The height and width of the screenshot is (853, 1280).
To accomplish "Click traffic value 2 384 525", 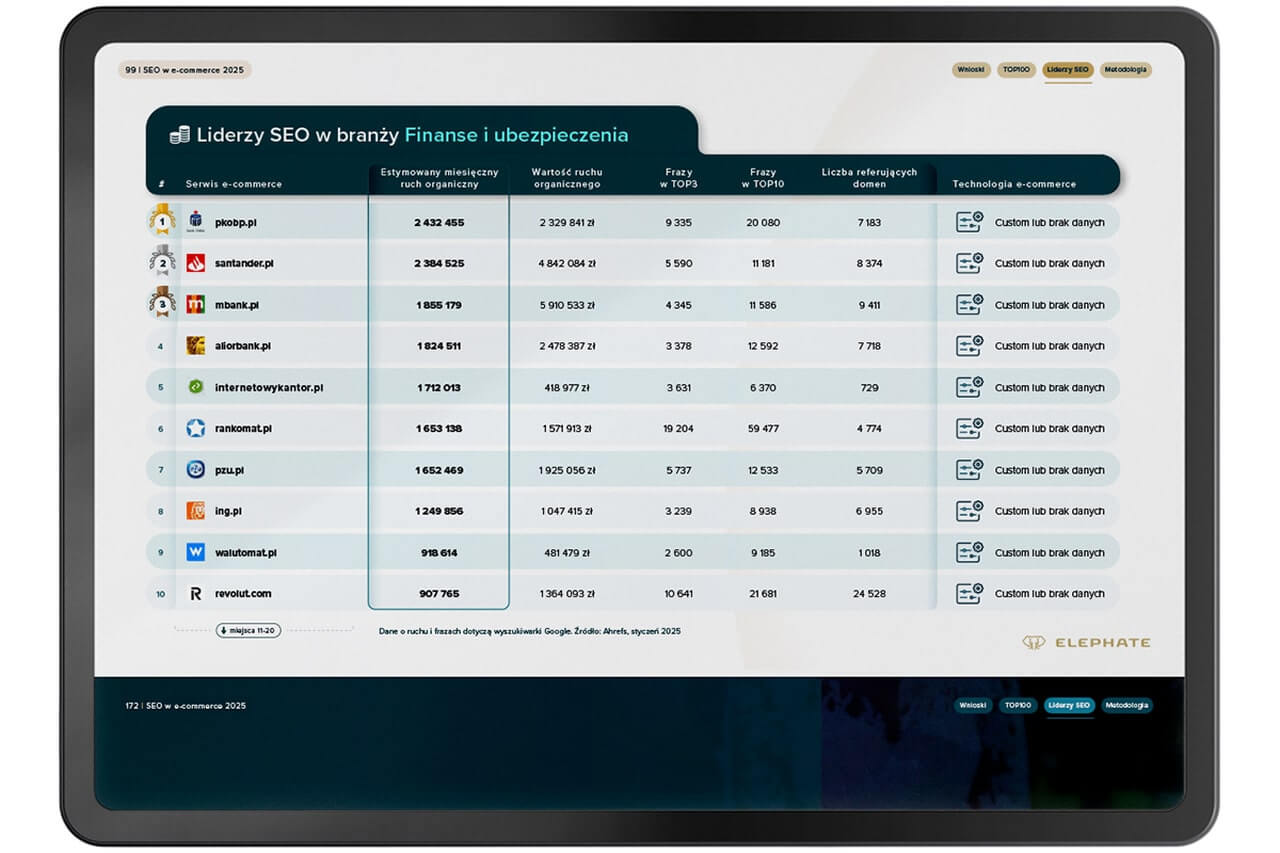I will 439,263.
